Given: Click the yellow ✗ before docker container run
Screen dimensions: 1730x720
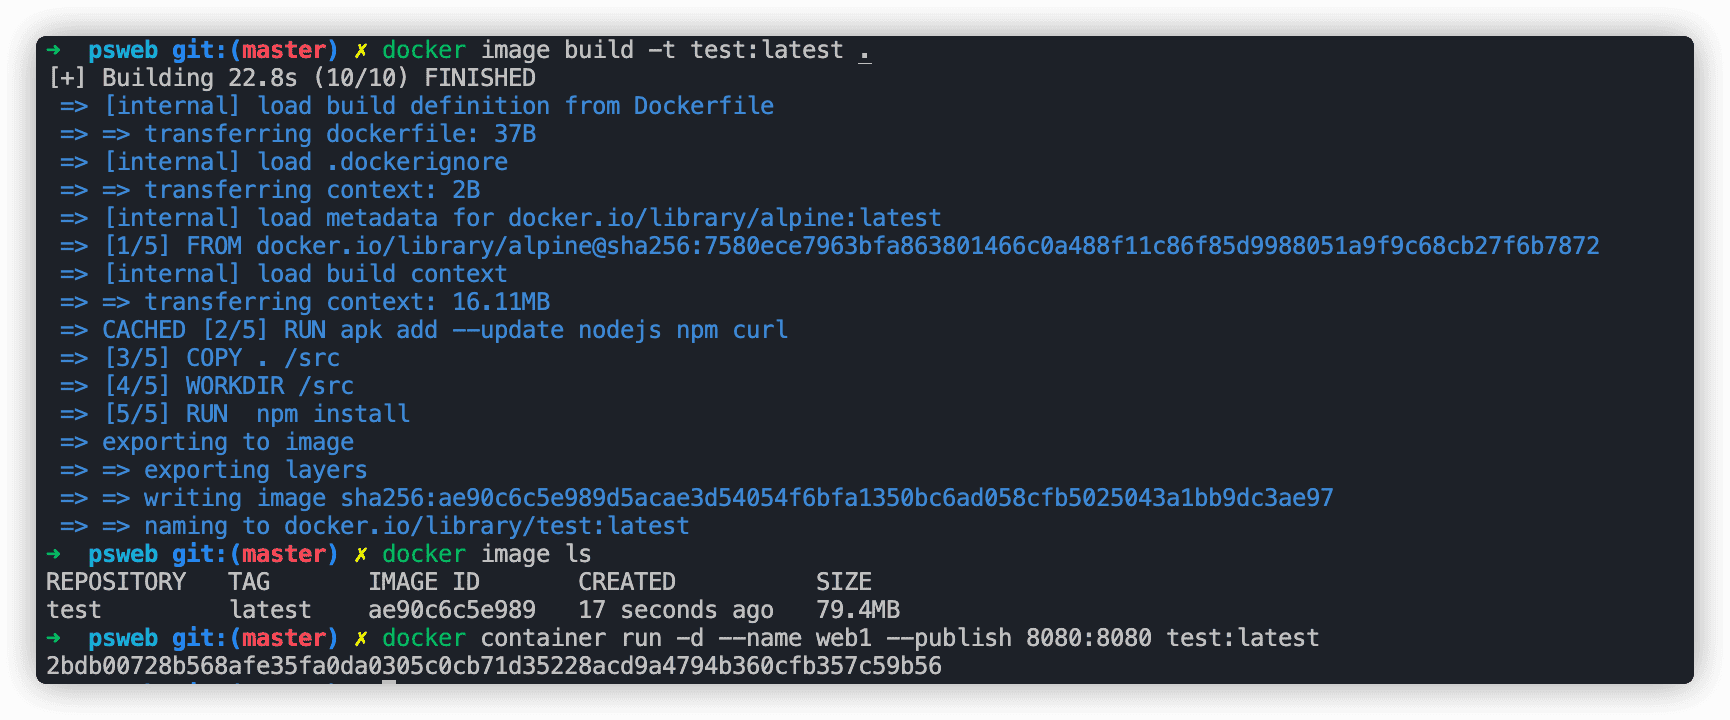Looking at the screenshot, I should [361, 638].
